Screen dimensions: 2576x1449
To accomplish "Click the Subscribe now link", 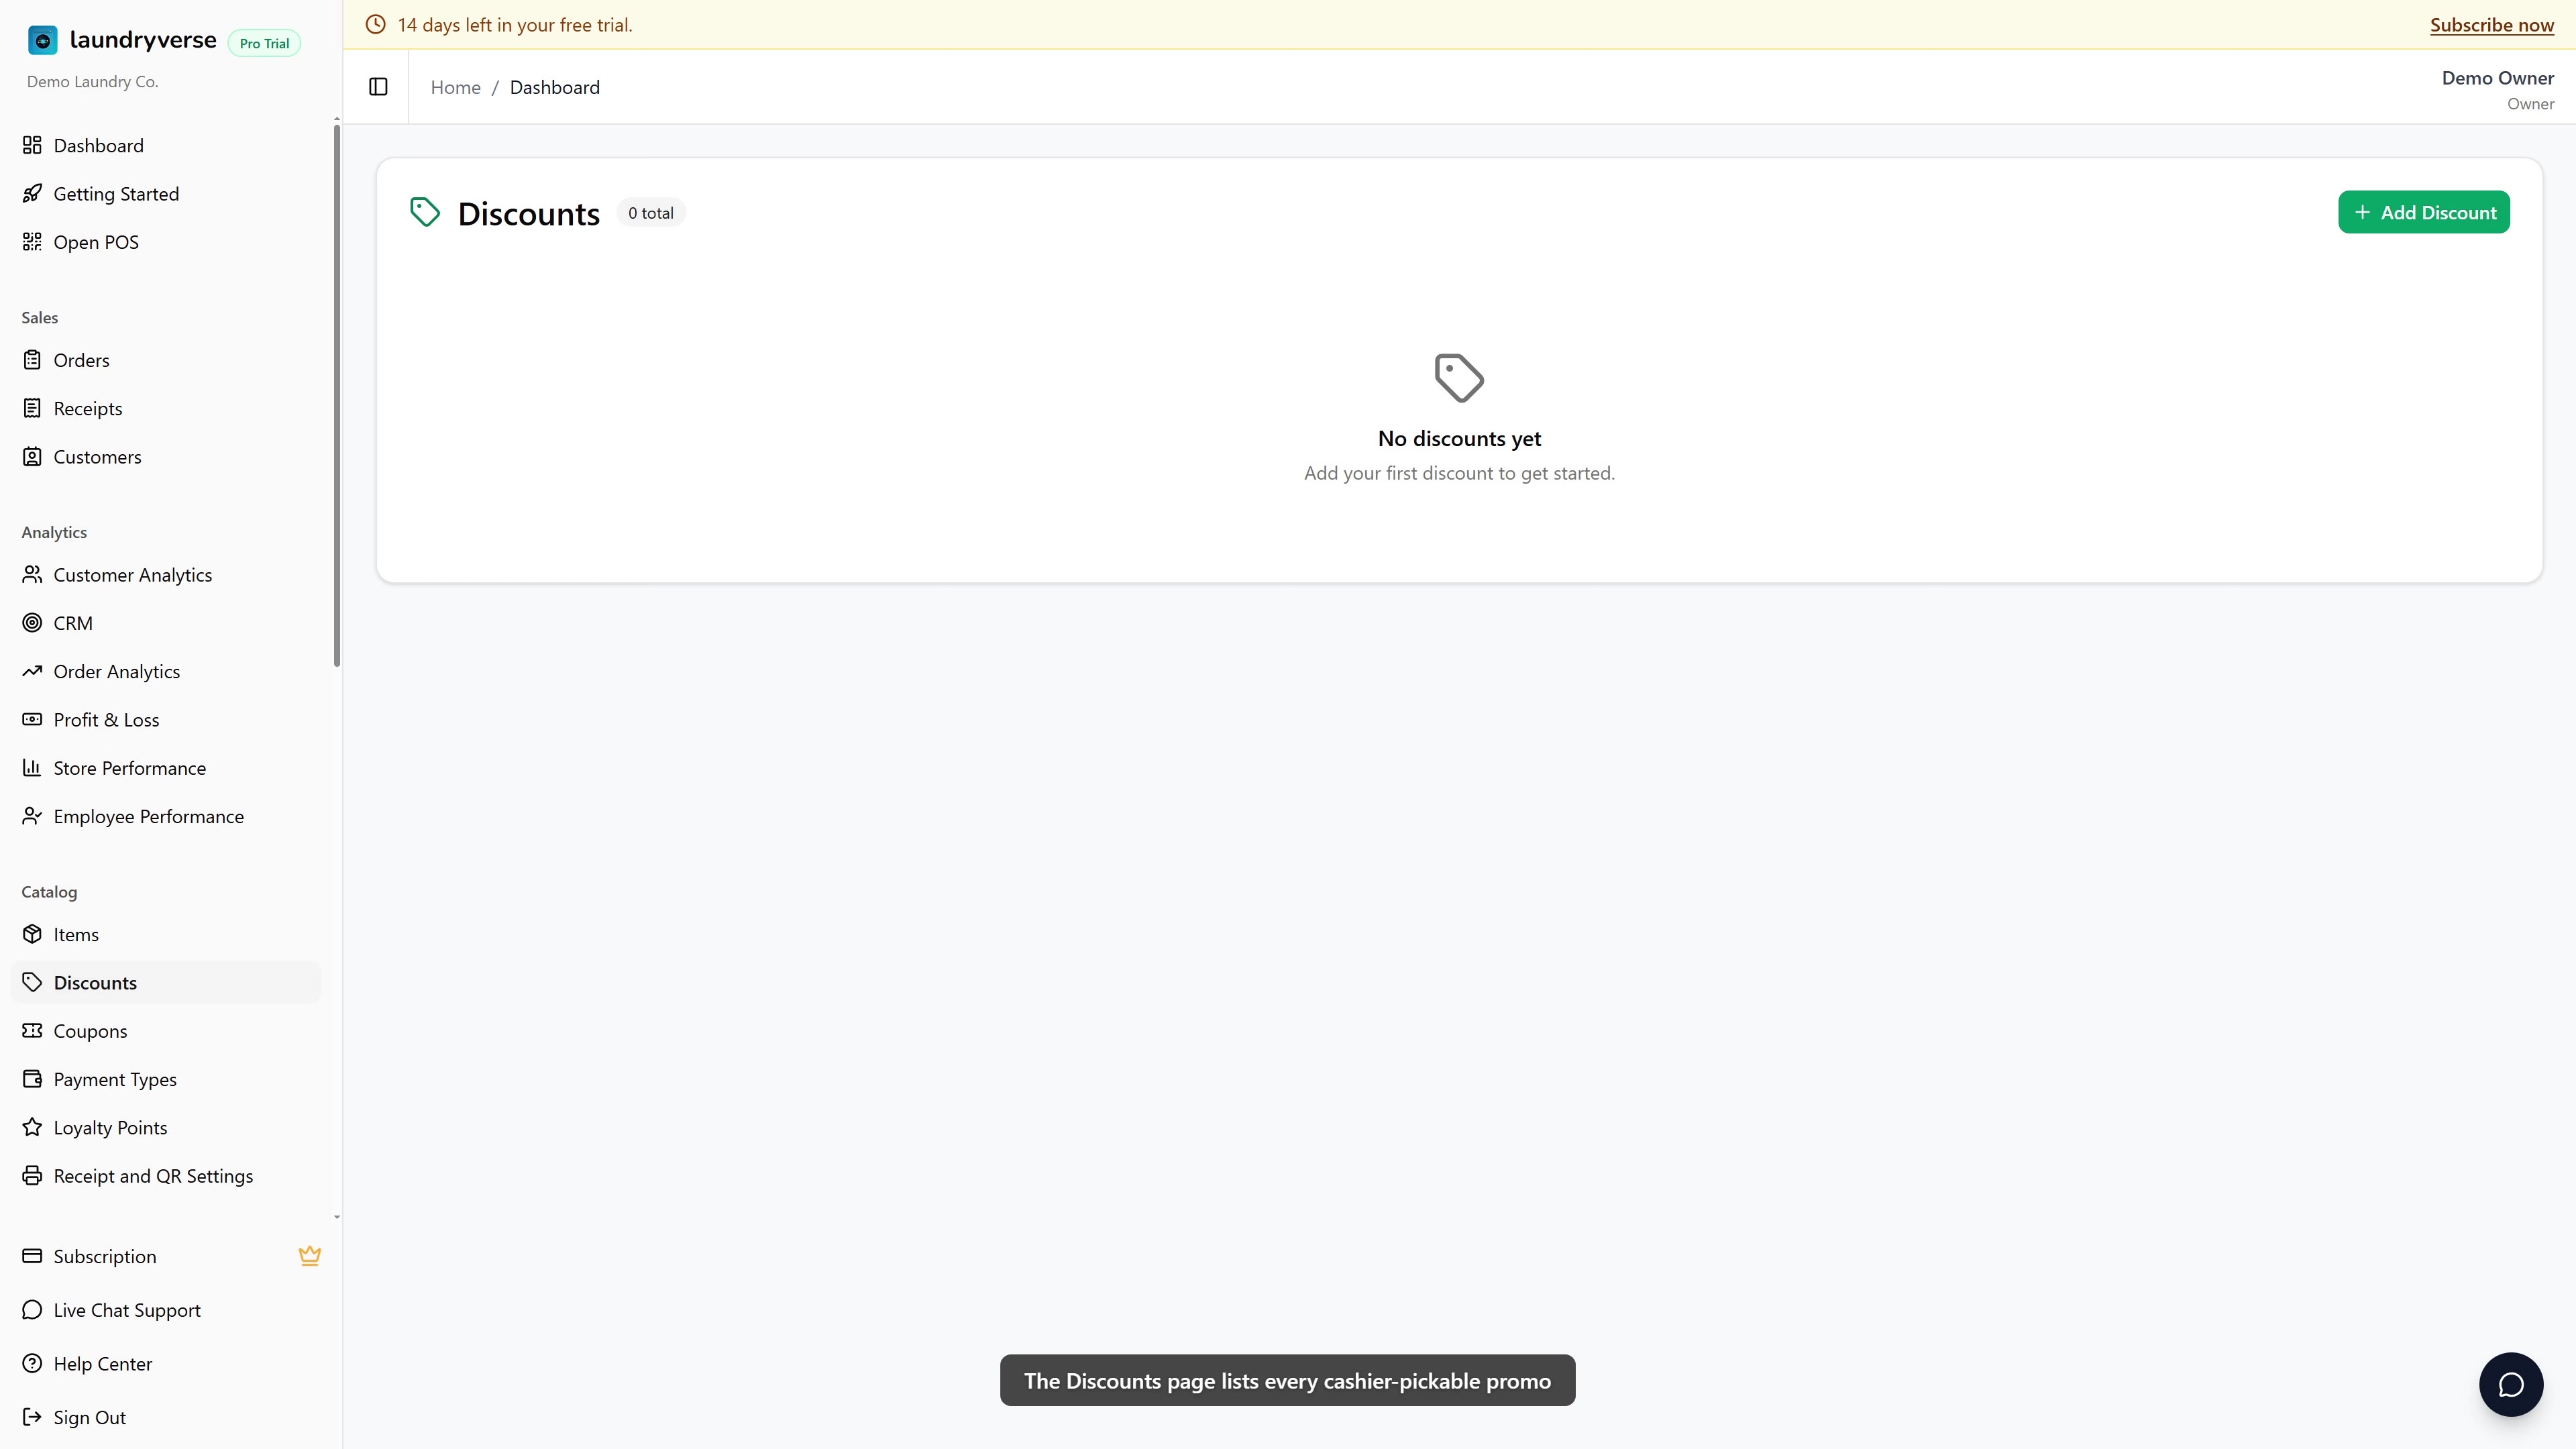I will (2491, 25).
